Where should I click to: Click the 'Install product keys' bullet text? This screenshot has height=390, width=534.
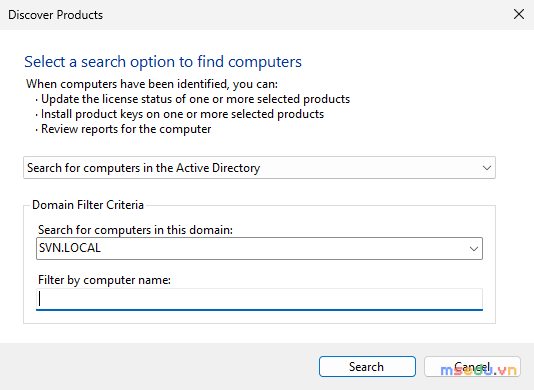coord(182,114)
